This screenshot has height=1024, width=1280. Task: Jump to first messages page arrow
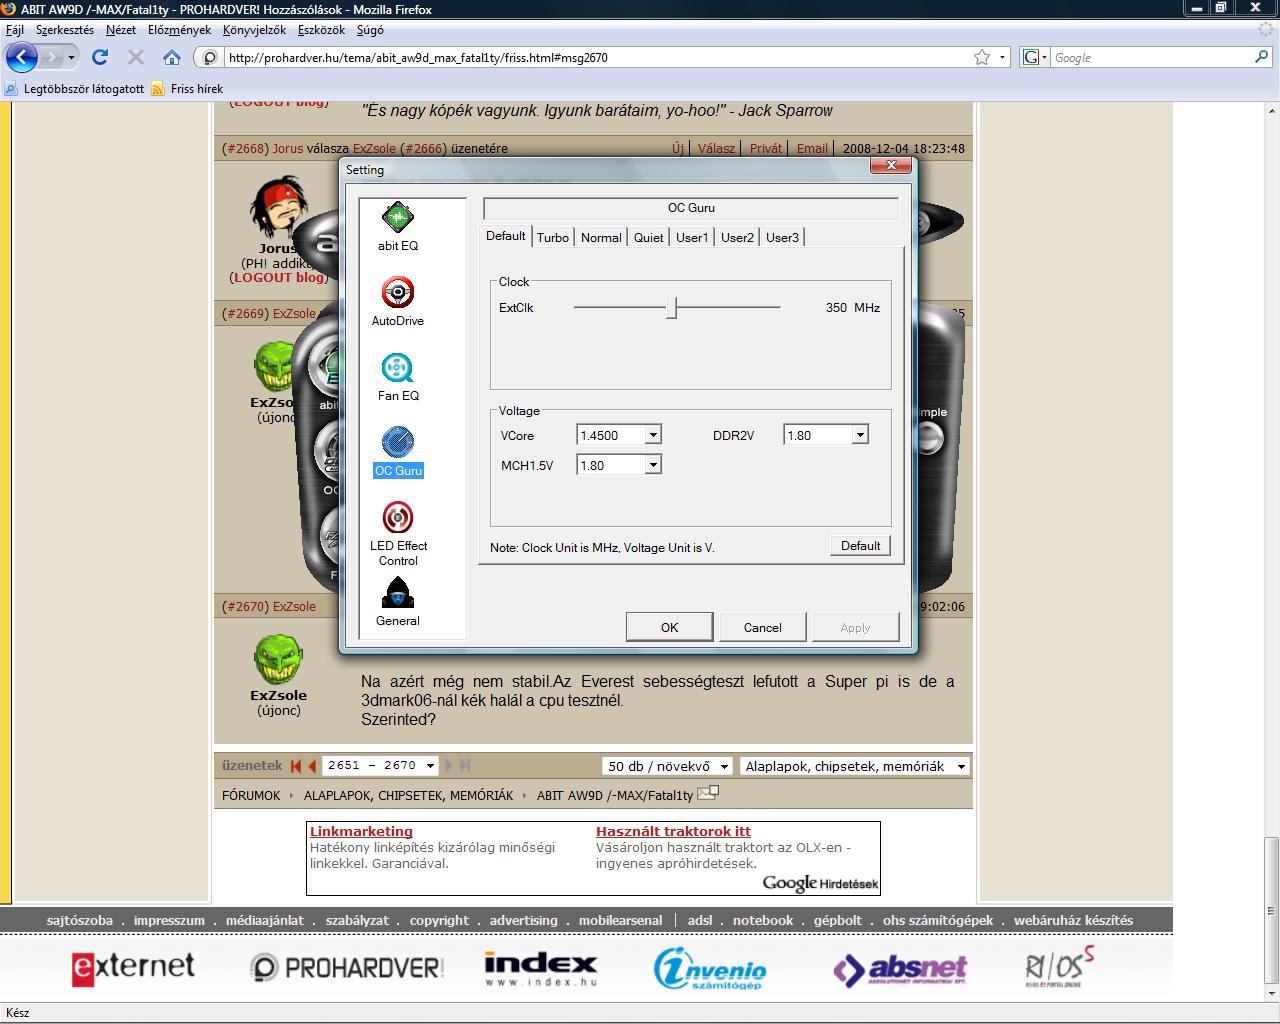(x=296, y=766)
